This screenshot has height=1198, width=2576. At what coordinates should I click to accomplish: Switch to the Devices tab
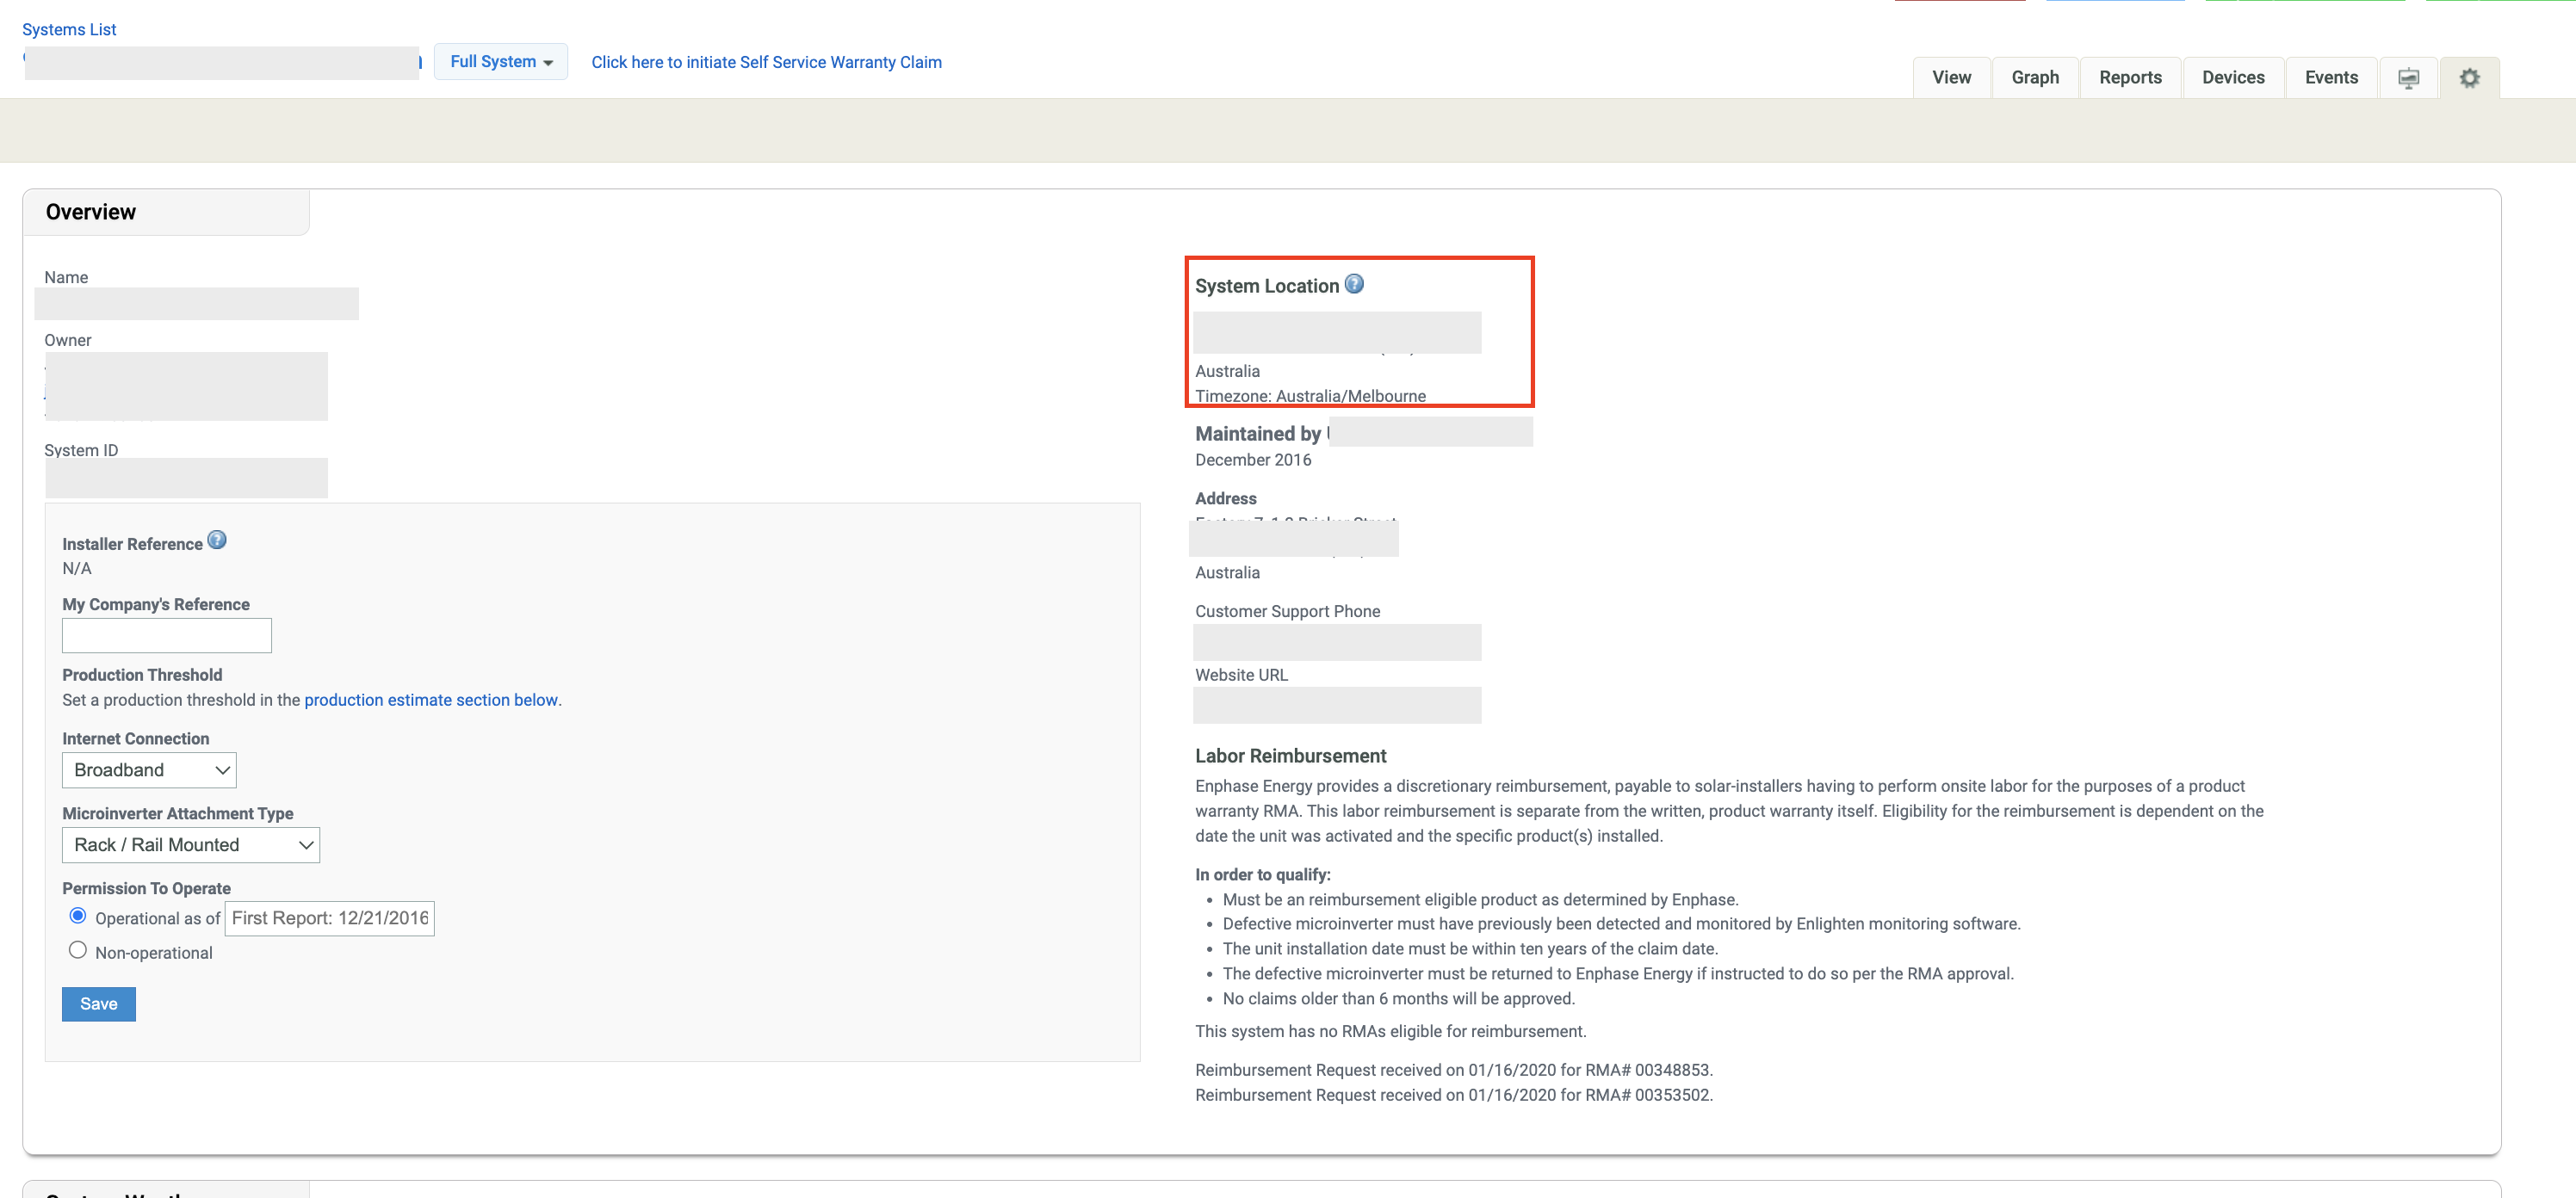(x=2233, y=77)
